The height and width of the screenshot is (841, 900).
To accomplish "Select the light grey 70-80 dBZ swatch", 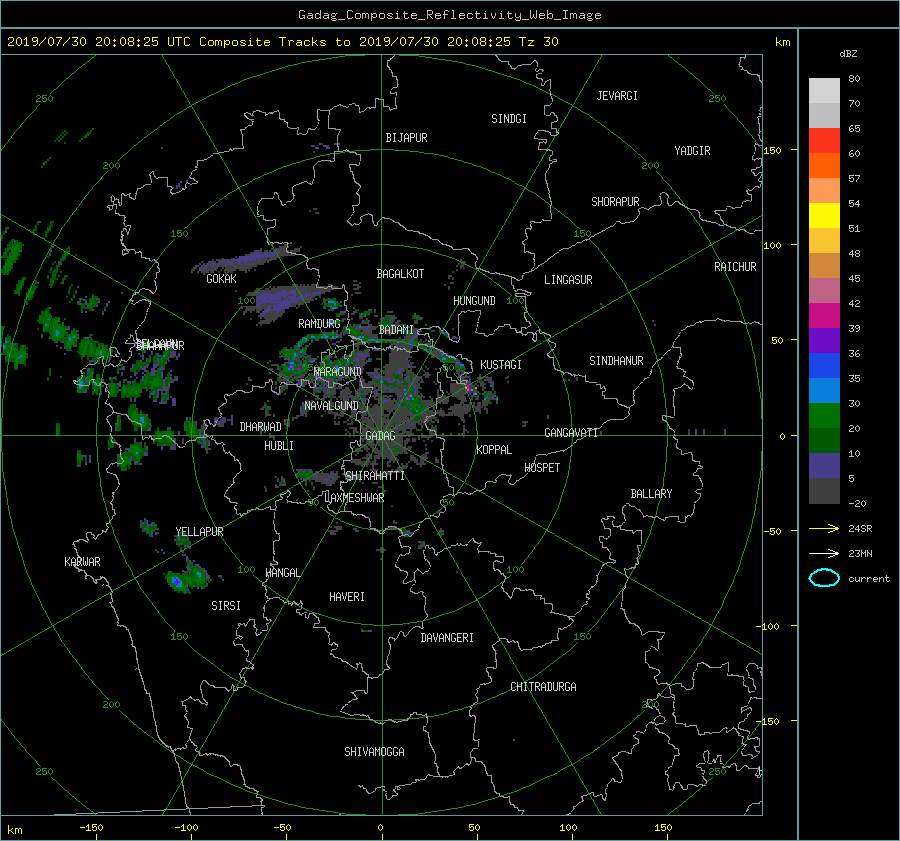I will pos(824,91).
